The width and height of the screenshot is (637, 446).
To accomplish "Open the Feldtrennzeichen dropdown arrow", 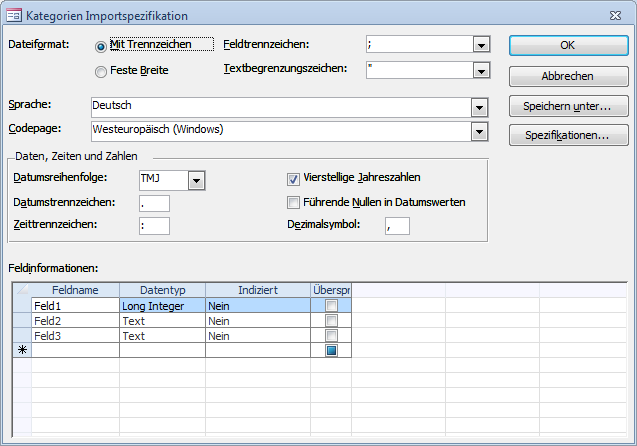I will pyautogui.click(x=481, y=45).
